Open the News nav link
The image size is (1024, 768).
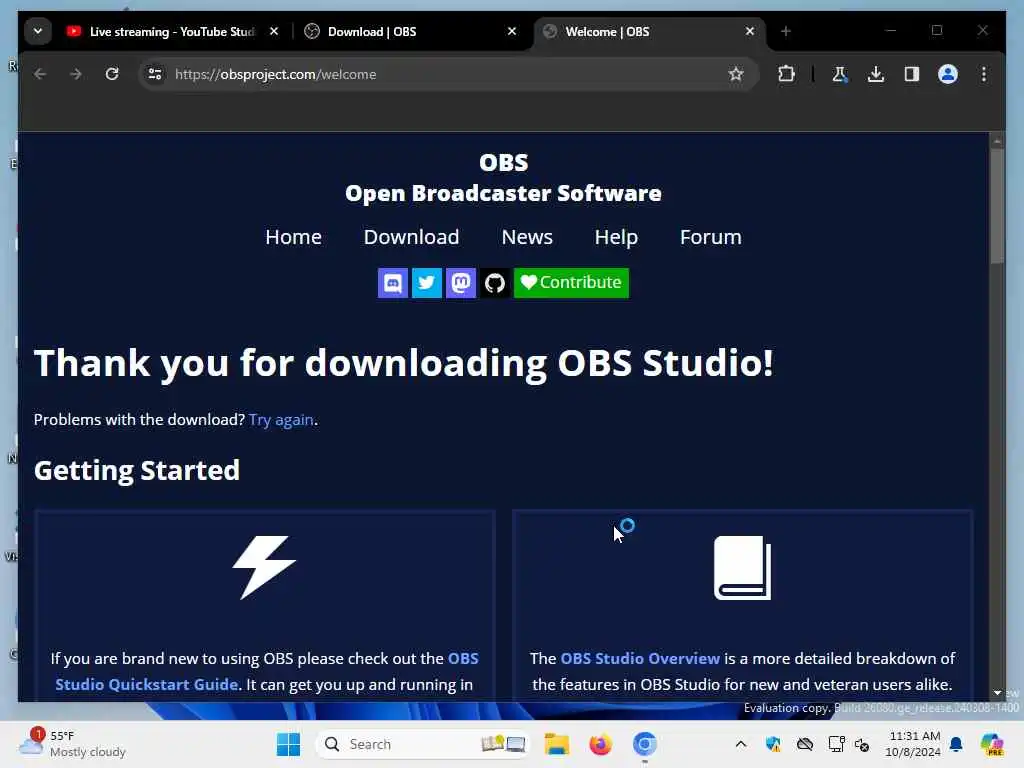tap(527, 237)
